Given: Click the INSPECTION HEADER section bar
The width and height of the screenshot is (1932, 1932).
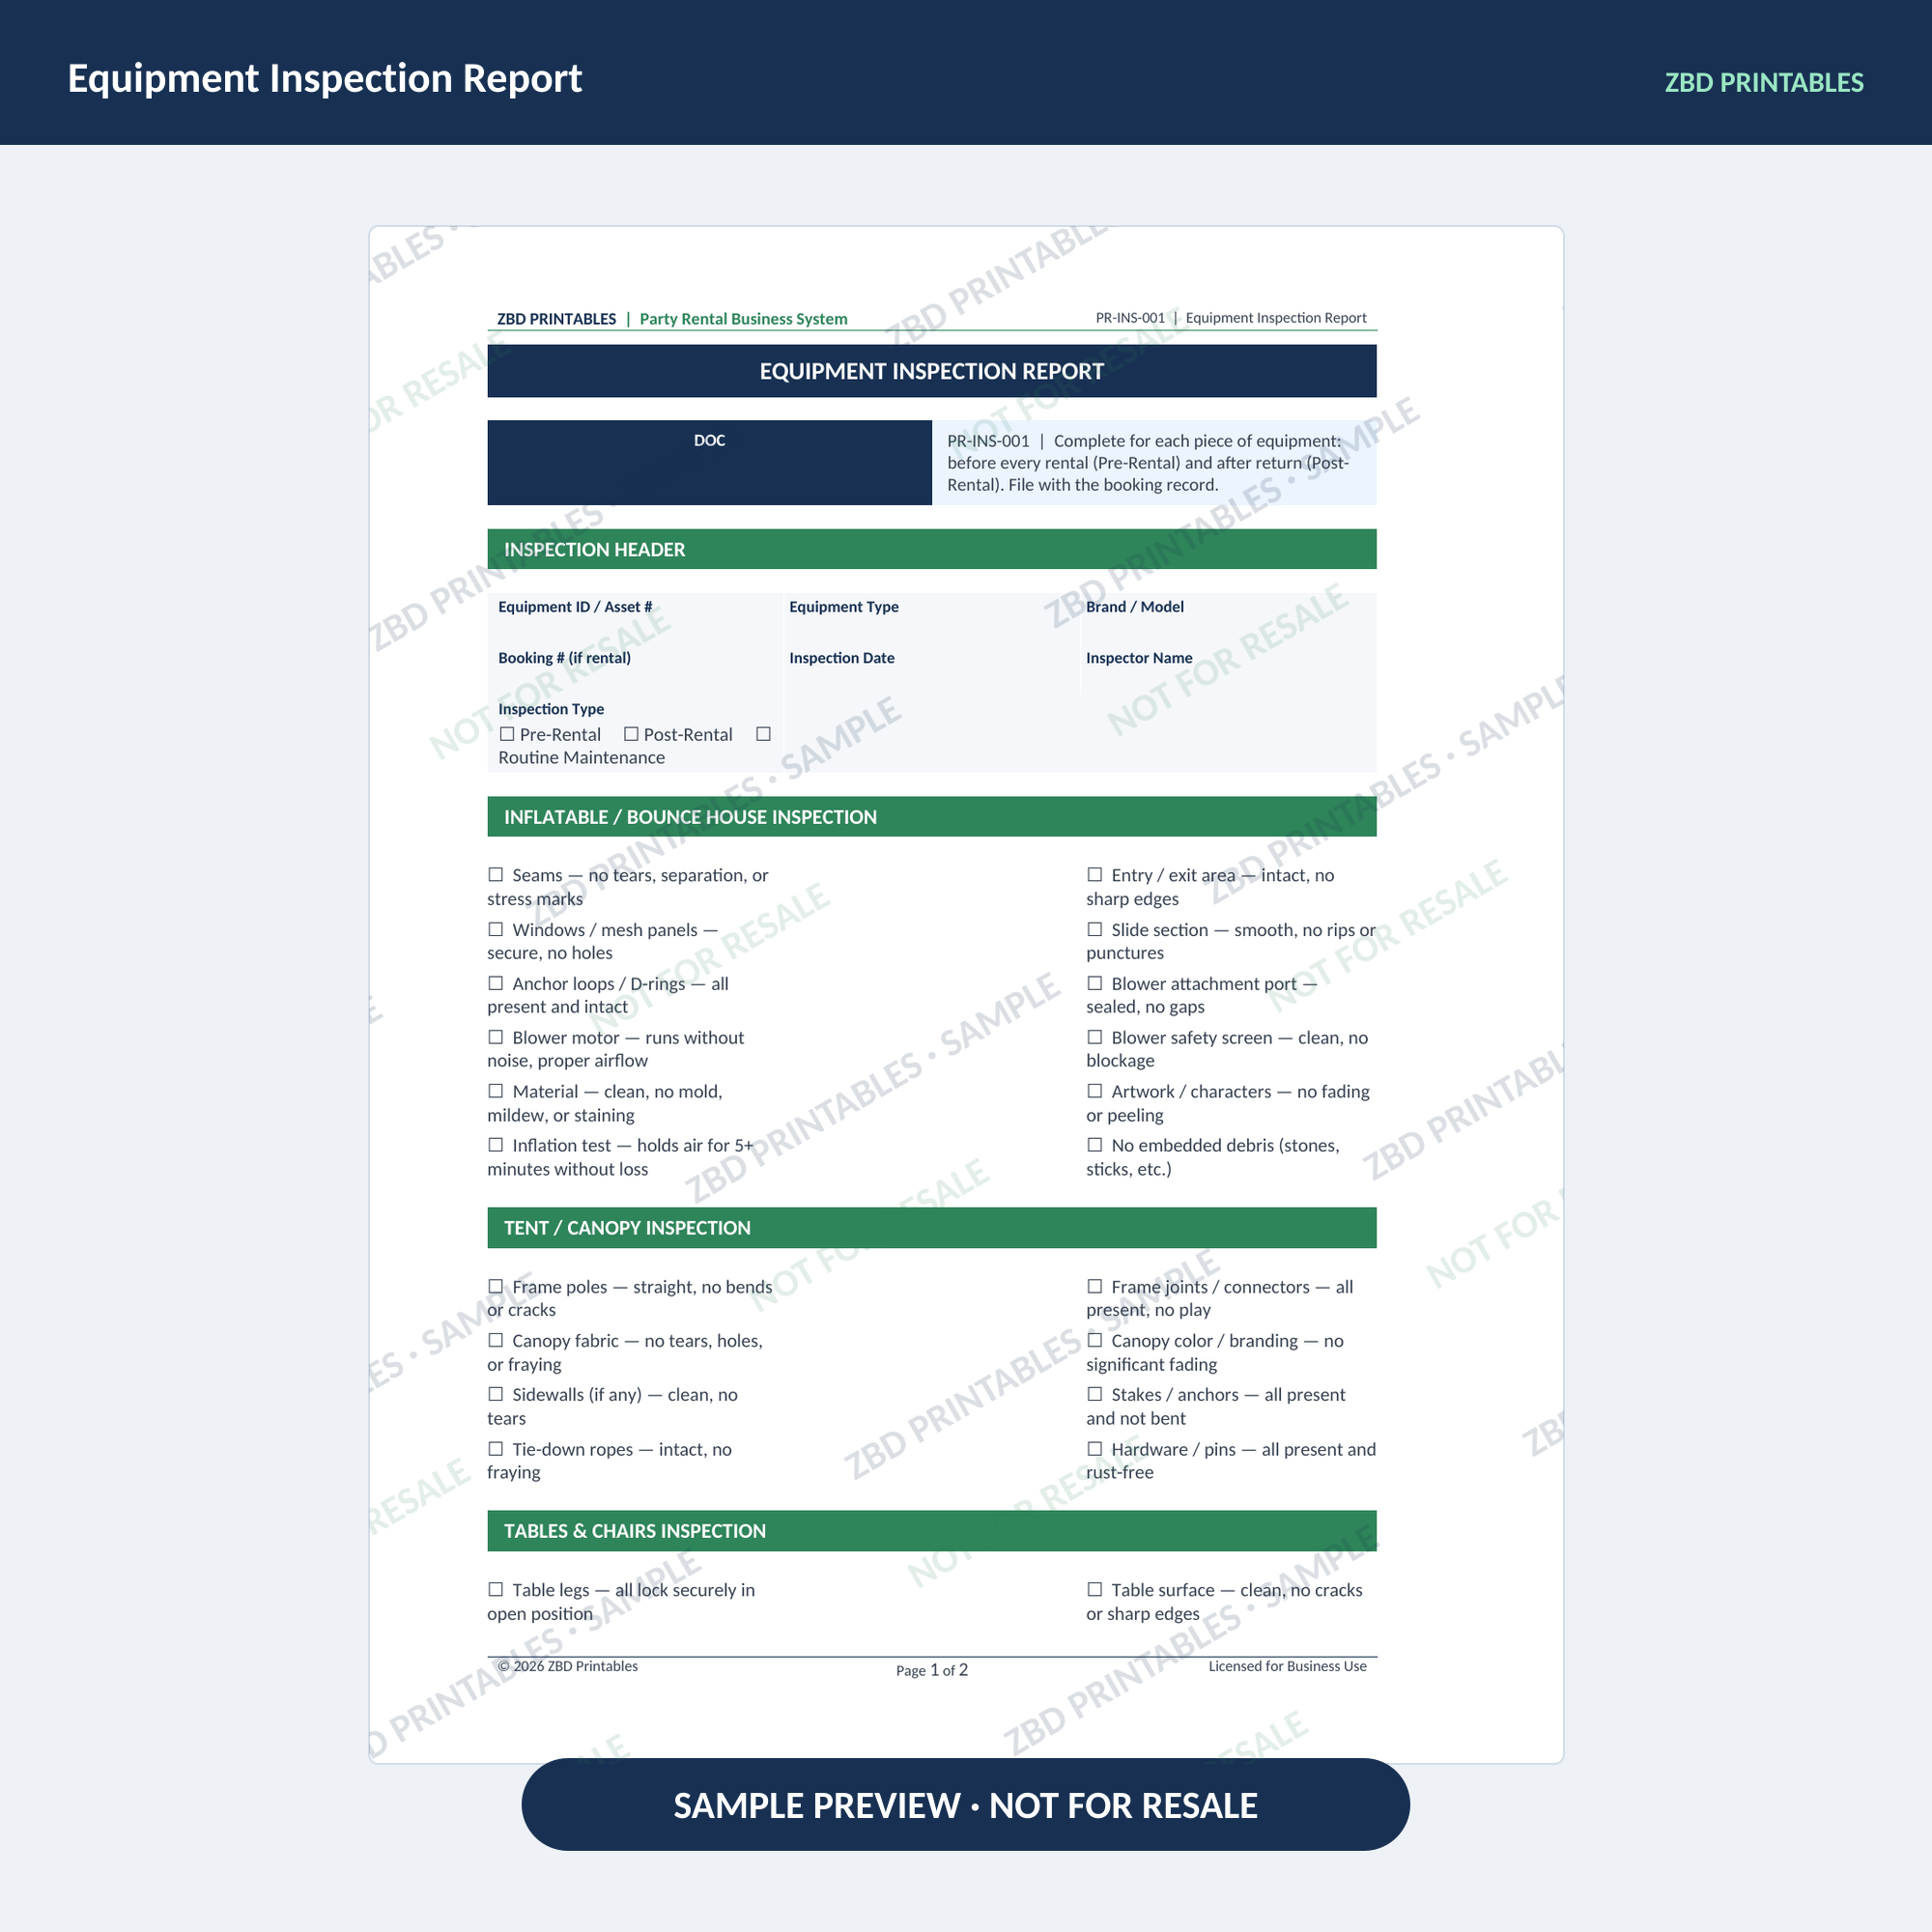Looking at the screenshot, I should coord(932,549).
